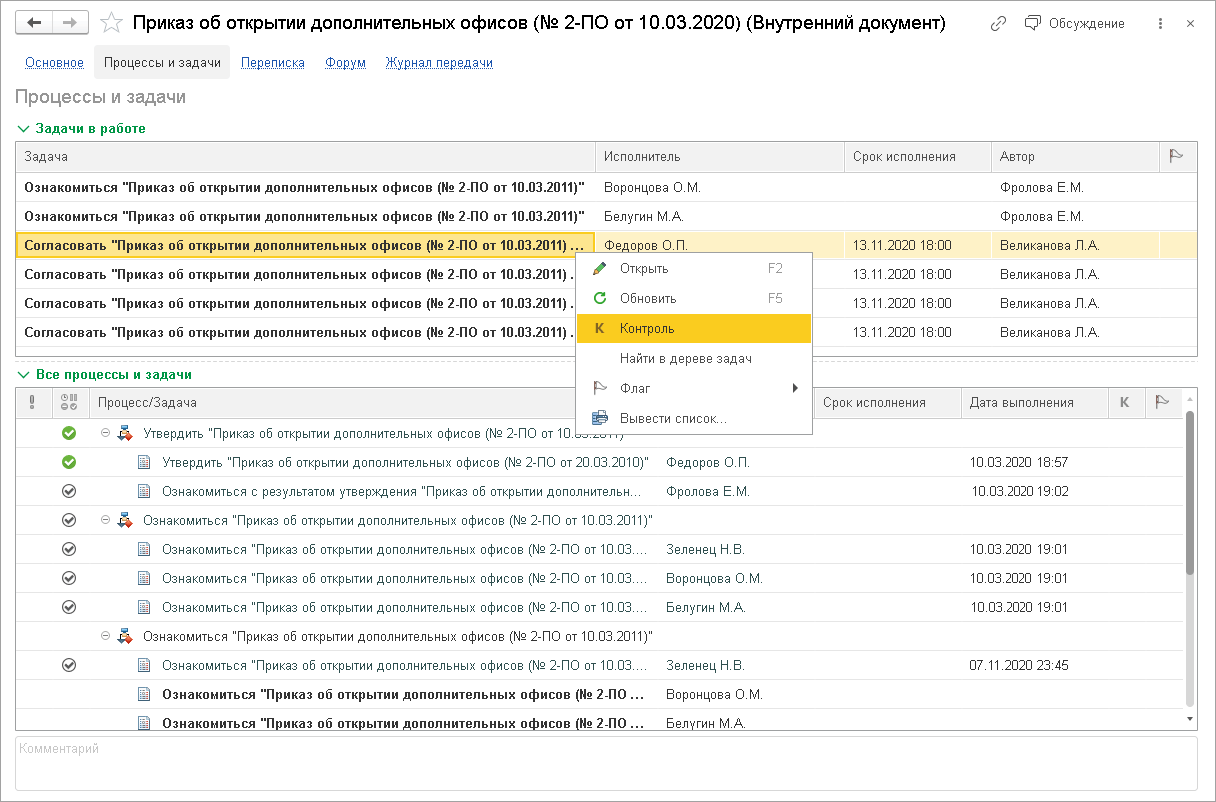This screenshot has width=1216, height=802.
Task: Click green check status of Утвердить process row
Action: [x=69, y=433]
